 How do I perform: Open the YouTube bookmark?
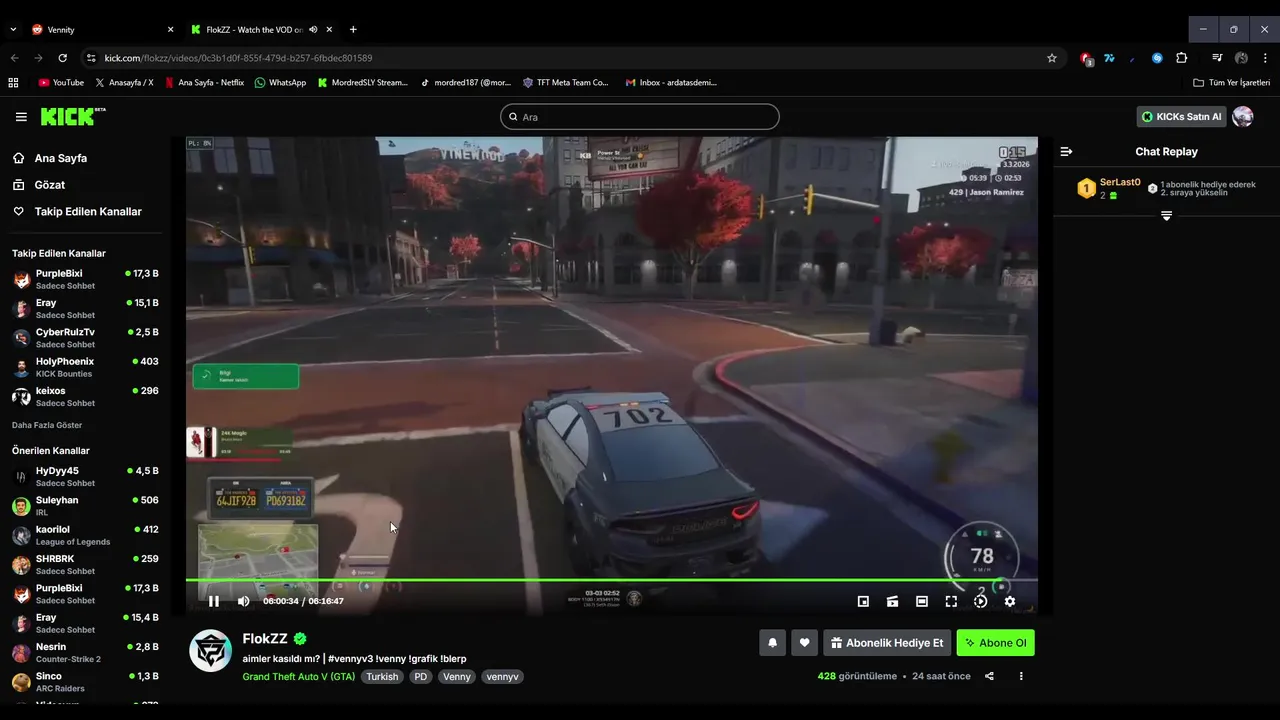pyautogui.click(x=61, y=83)
